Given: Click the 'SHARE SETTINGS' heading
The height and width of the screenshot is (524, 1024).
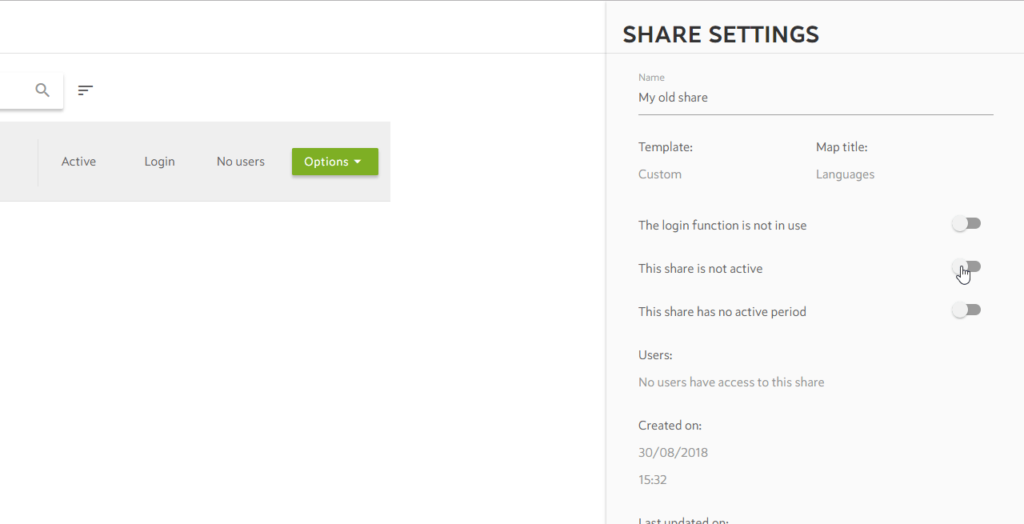Looking at the screenshot, I should point(721,34).
